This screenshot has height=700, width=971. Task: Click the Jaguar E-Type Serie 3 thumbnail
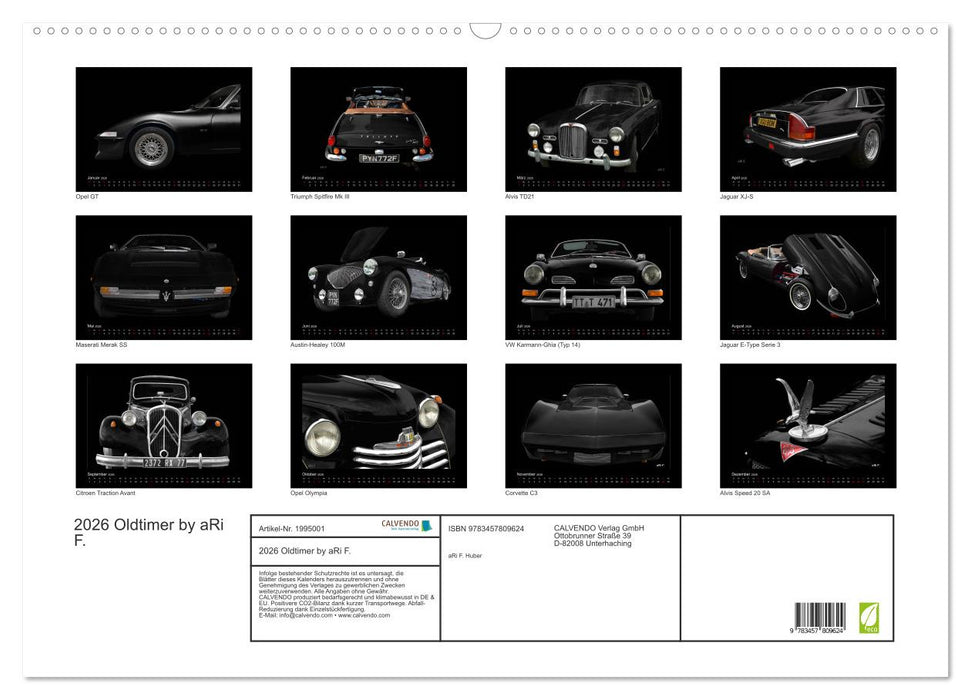[807, 274]
